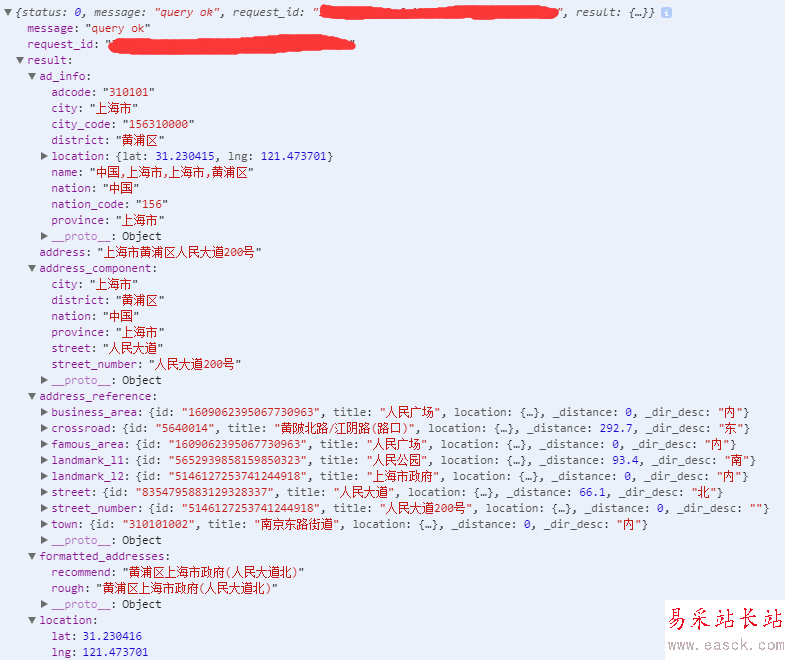Viewport: 785px width, 660px height.
Task: Expand the landmark_l1 entry
Action: coord(44,460)
